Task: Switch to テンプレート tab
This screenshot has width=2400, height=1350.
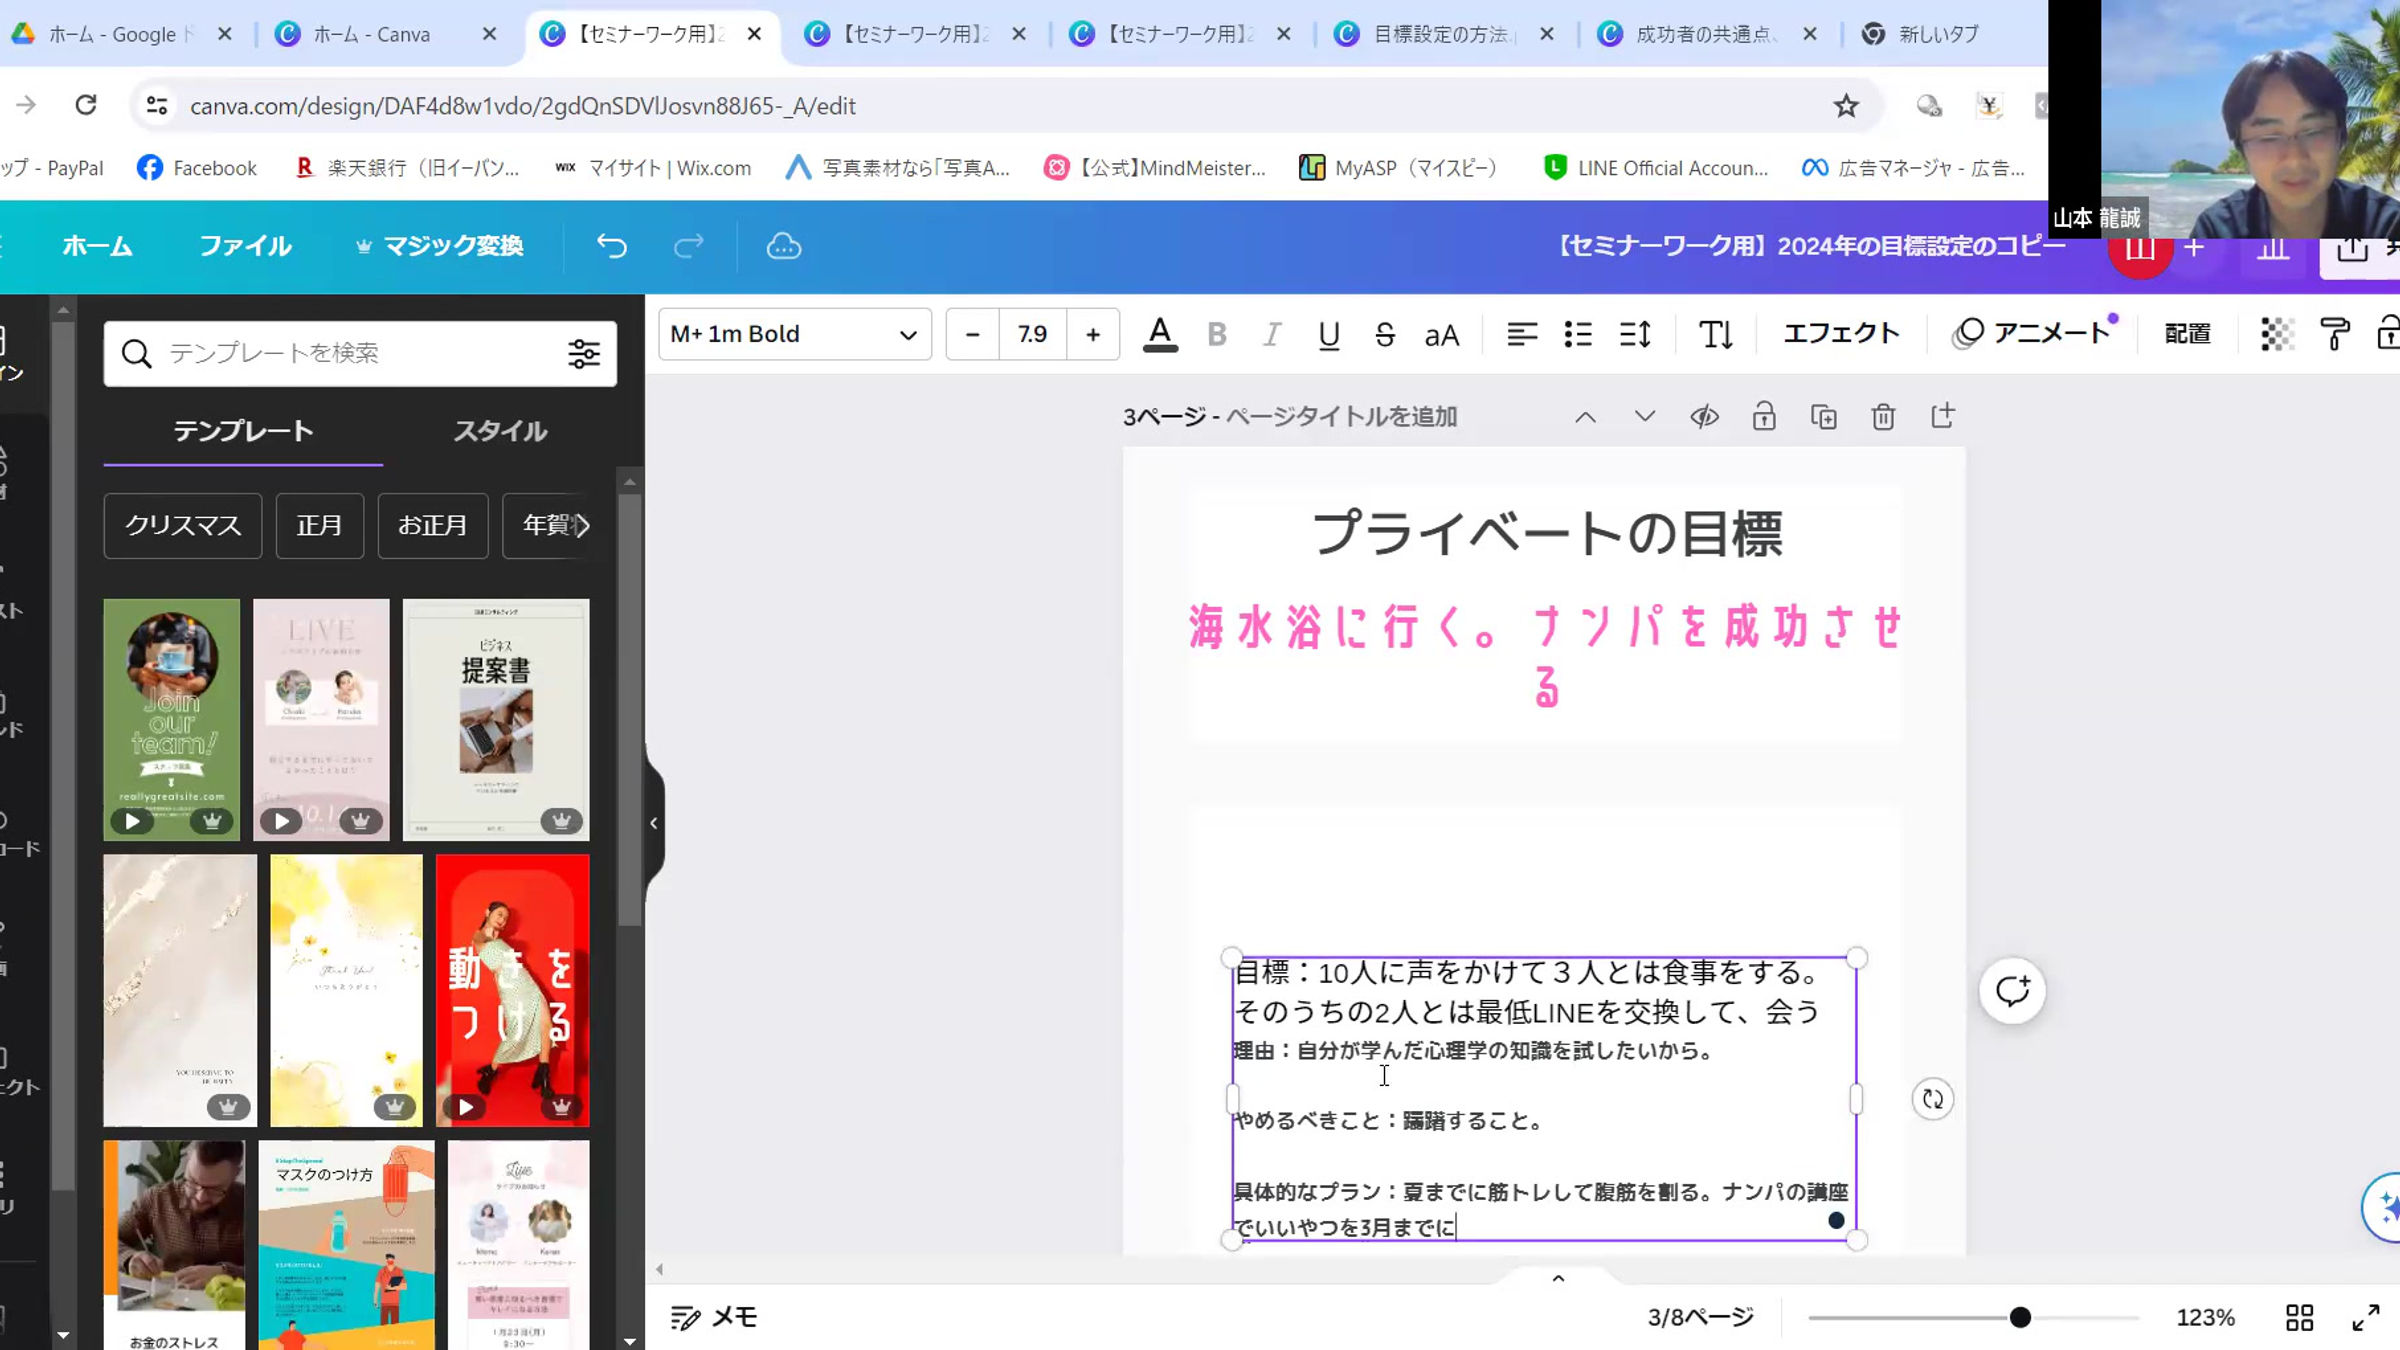Action: point(243,431)
